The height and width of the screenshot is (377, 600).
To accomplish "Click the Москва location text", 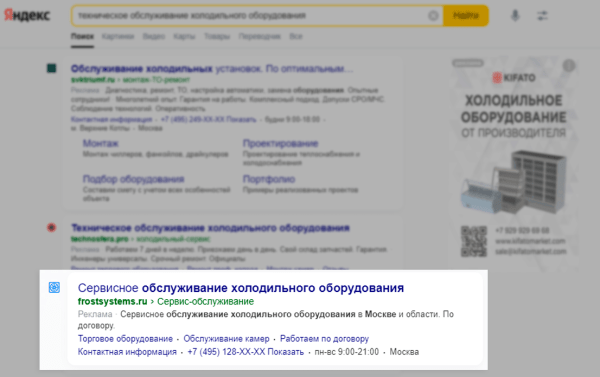I will [x=404, y=352].
